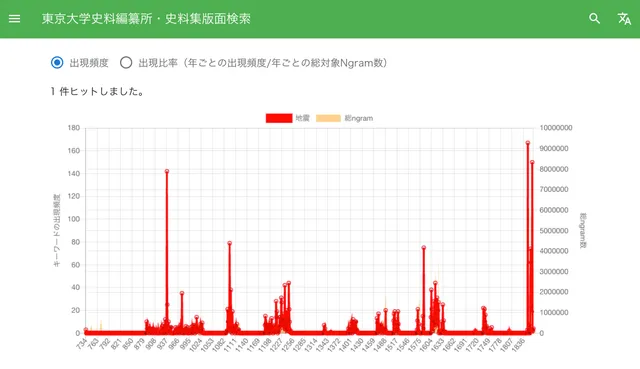Click the header title 東京大学史料編纂所・史料集版面検索

(146, 19)
